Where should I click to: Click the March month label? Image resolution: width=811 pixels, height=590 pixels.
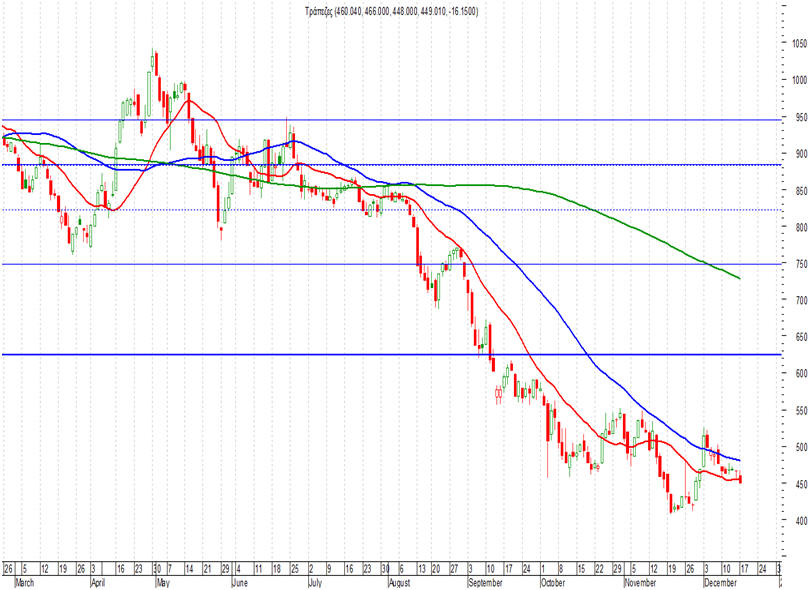[x=24, y=583]
